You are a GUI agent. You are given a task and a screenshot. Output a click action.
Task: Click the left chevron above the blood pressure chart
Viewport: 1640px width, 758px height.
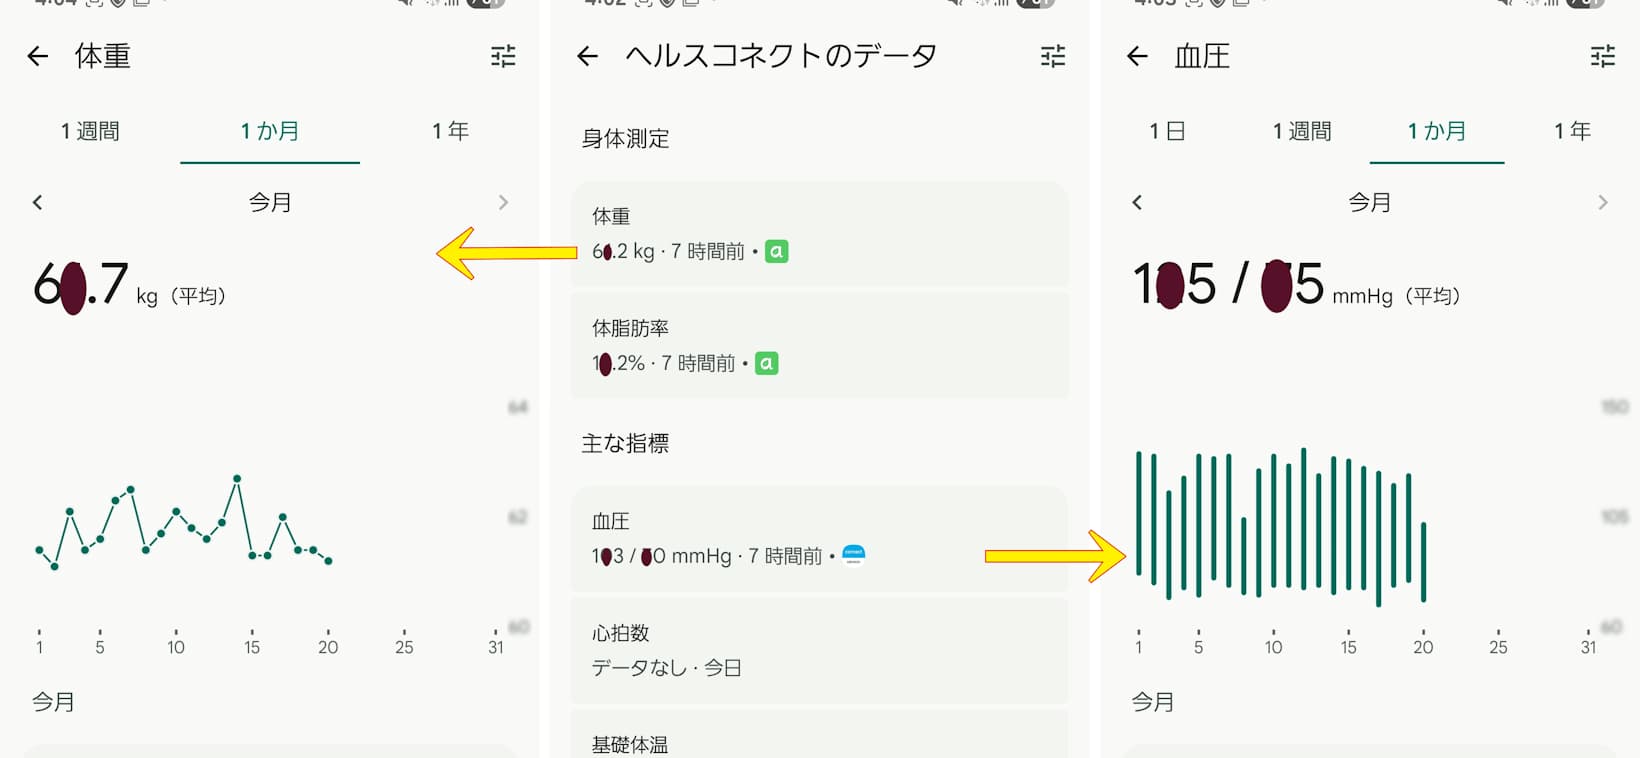[x=1137, y=202]
